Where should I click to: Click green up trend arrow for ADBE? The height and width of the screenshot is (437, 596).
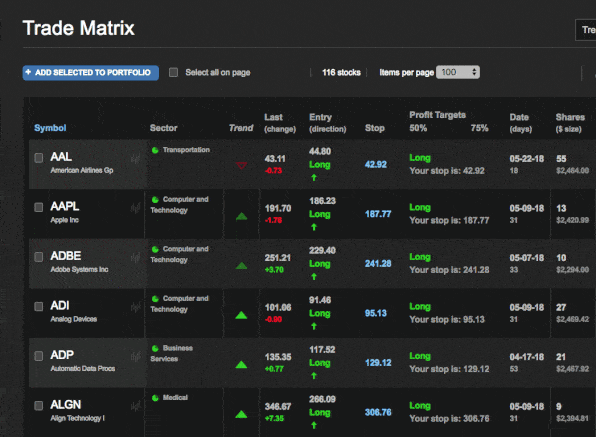click(241, 266)
